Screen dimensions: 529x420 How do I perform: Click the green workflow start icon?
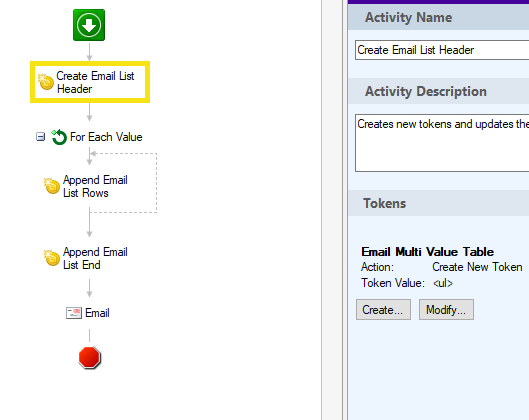(89, 25)
